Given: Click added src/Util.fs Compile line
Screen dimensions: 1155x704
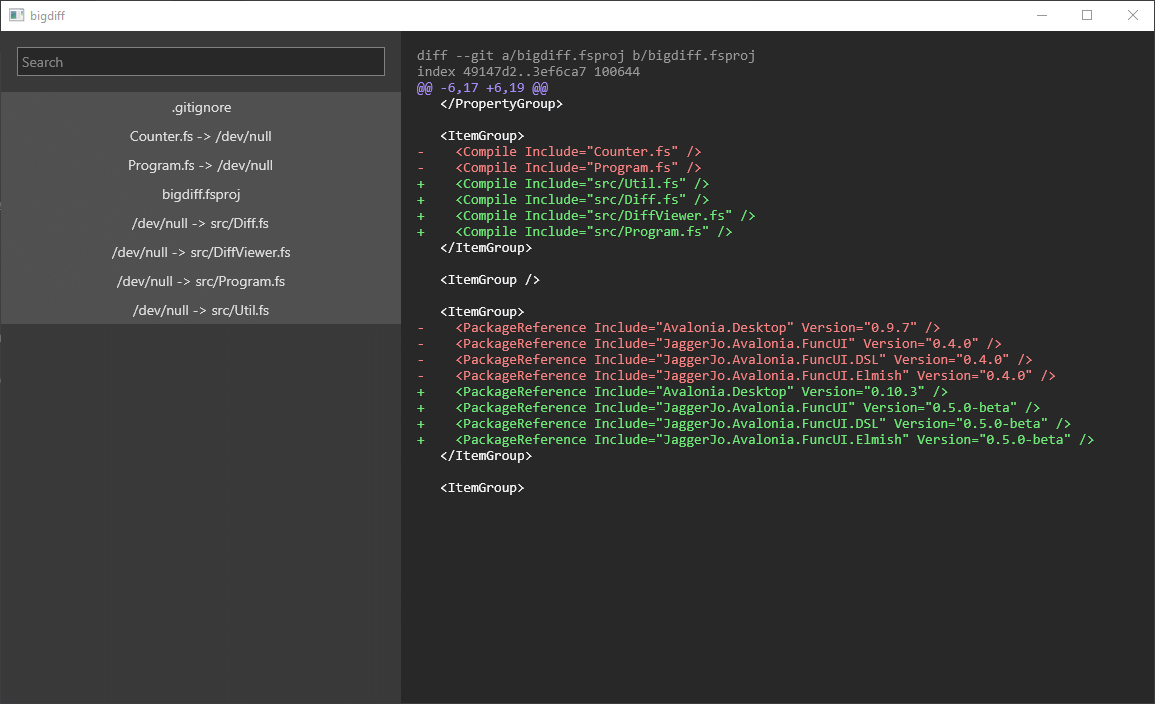Looking at the screenshot, I should coord(563,184).
